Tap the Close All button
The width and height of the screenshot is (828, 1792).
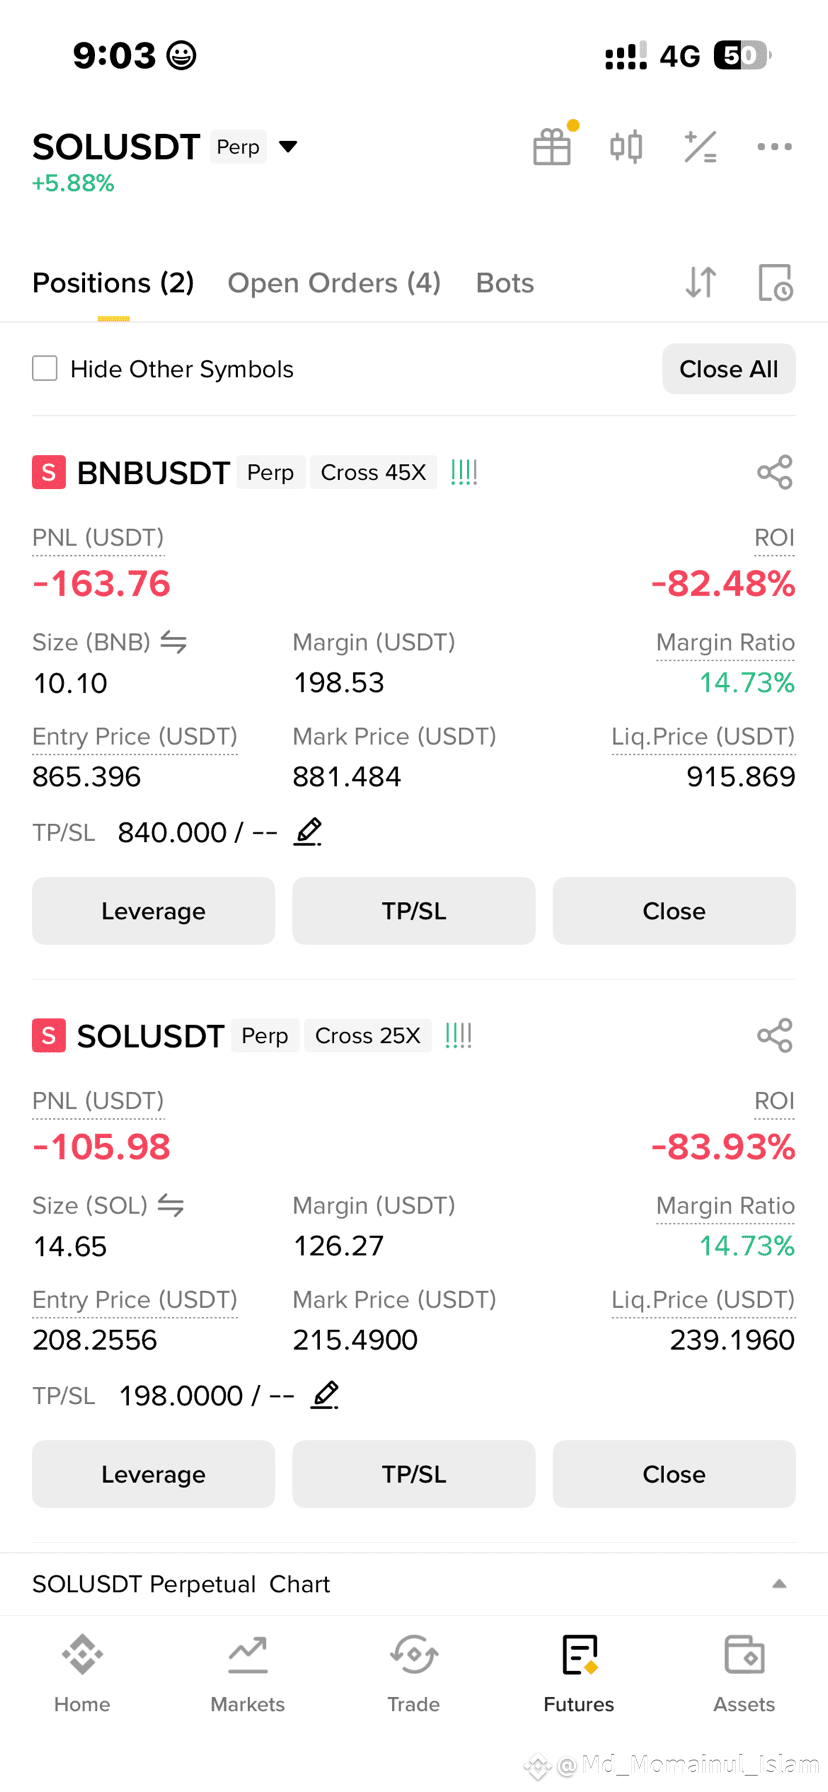tap(729, 369)
